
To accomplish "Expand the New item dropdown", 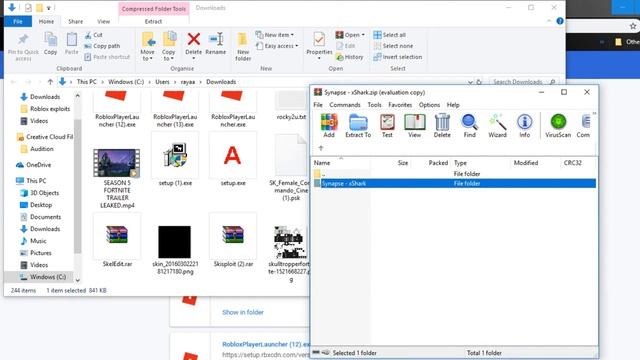I will click(x=275, y=35).
